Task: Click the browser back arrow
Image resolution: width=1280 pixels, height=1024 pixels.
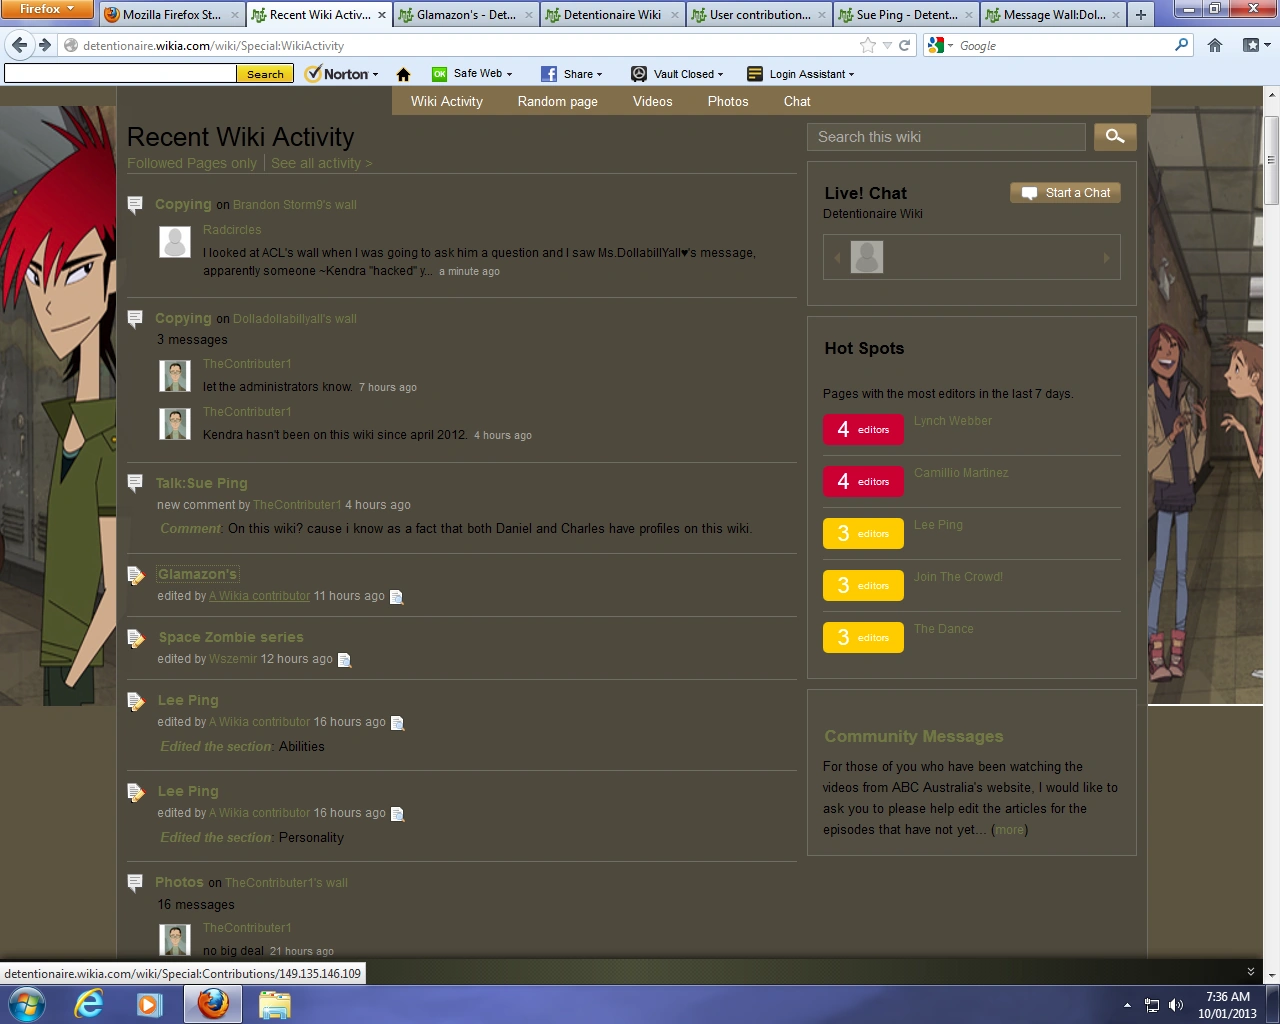Action: (x=20, y=45)
